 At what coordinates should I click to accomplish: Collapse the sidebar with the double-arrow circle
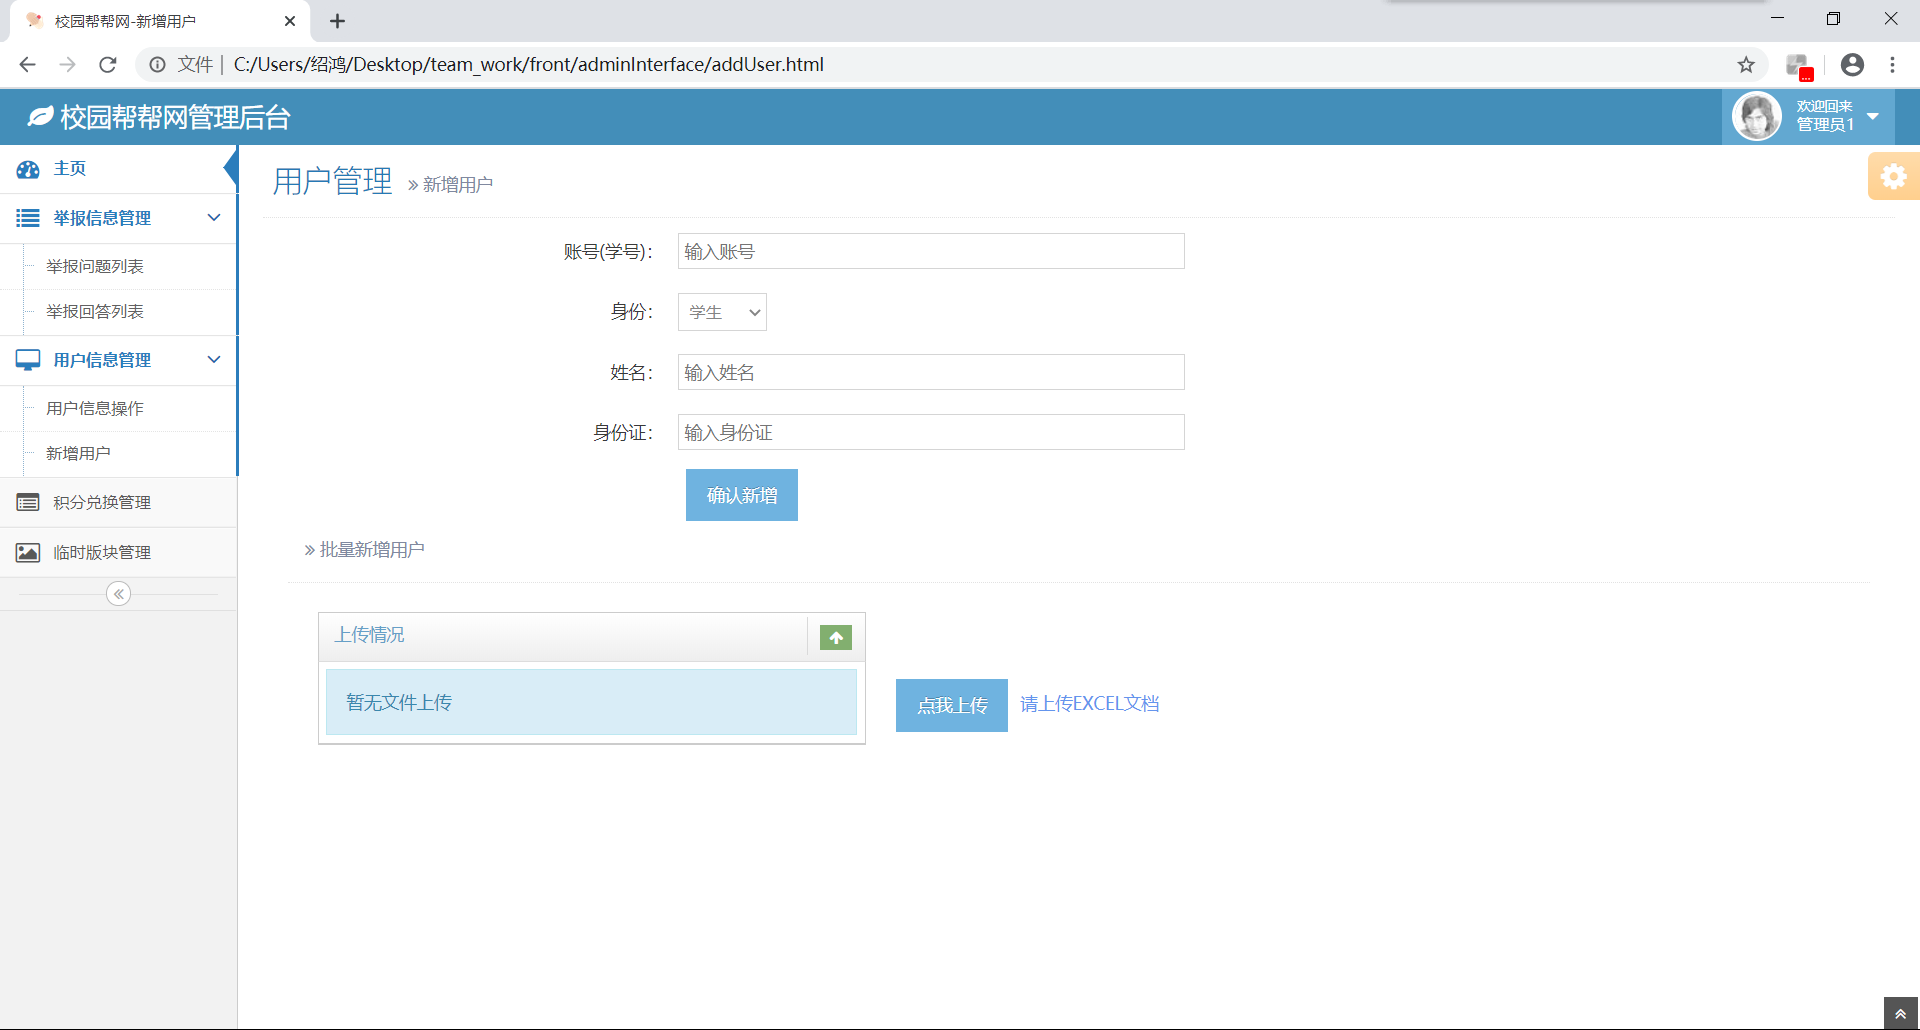118,594
